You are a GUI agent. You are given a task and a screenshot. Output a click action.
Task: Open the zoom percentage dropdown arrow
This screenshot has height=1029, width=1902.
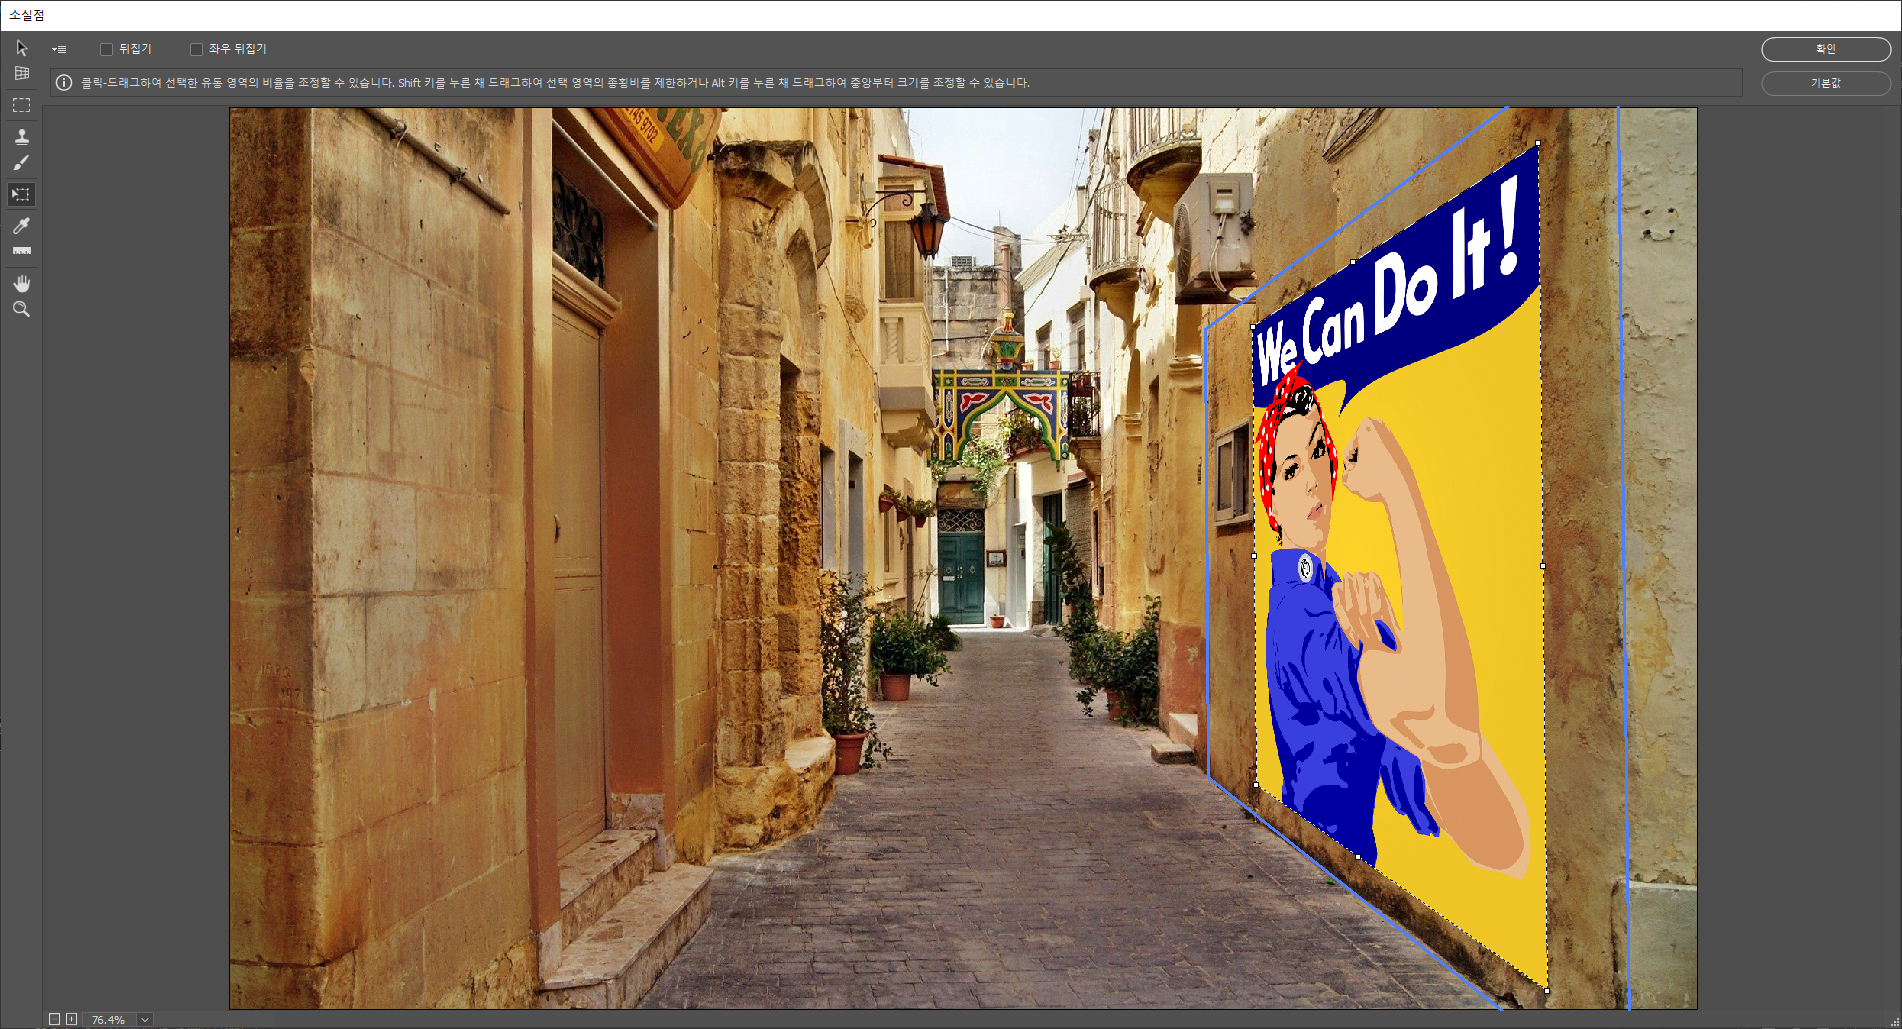pos(145,1020)
